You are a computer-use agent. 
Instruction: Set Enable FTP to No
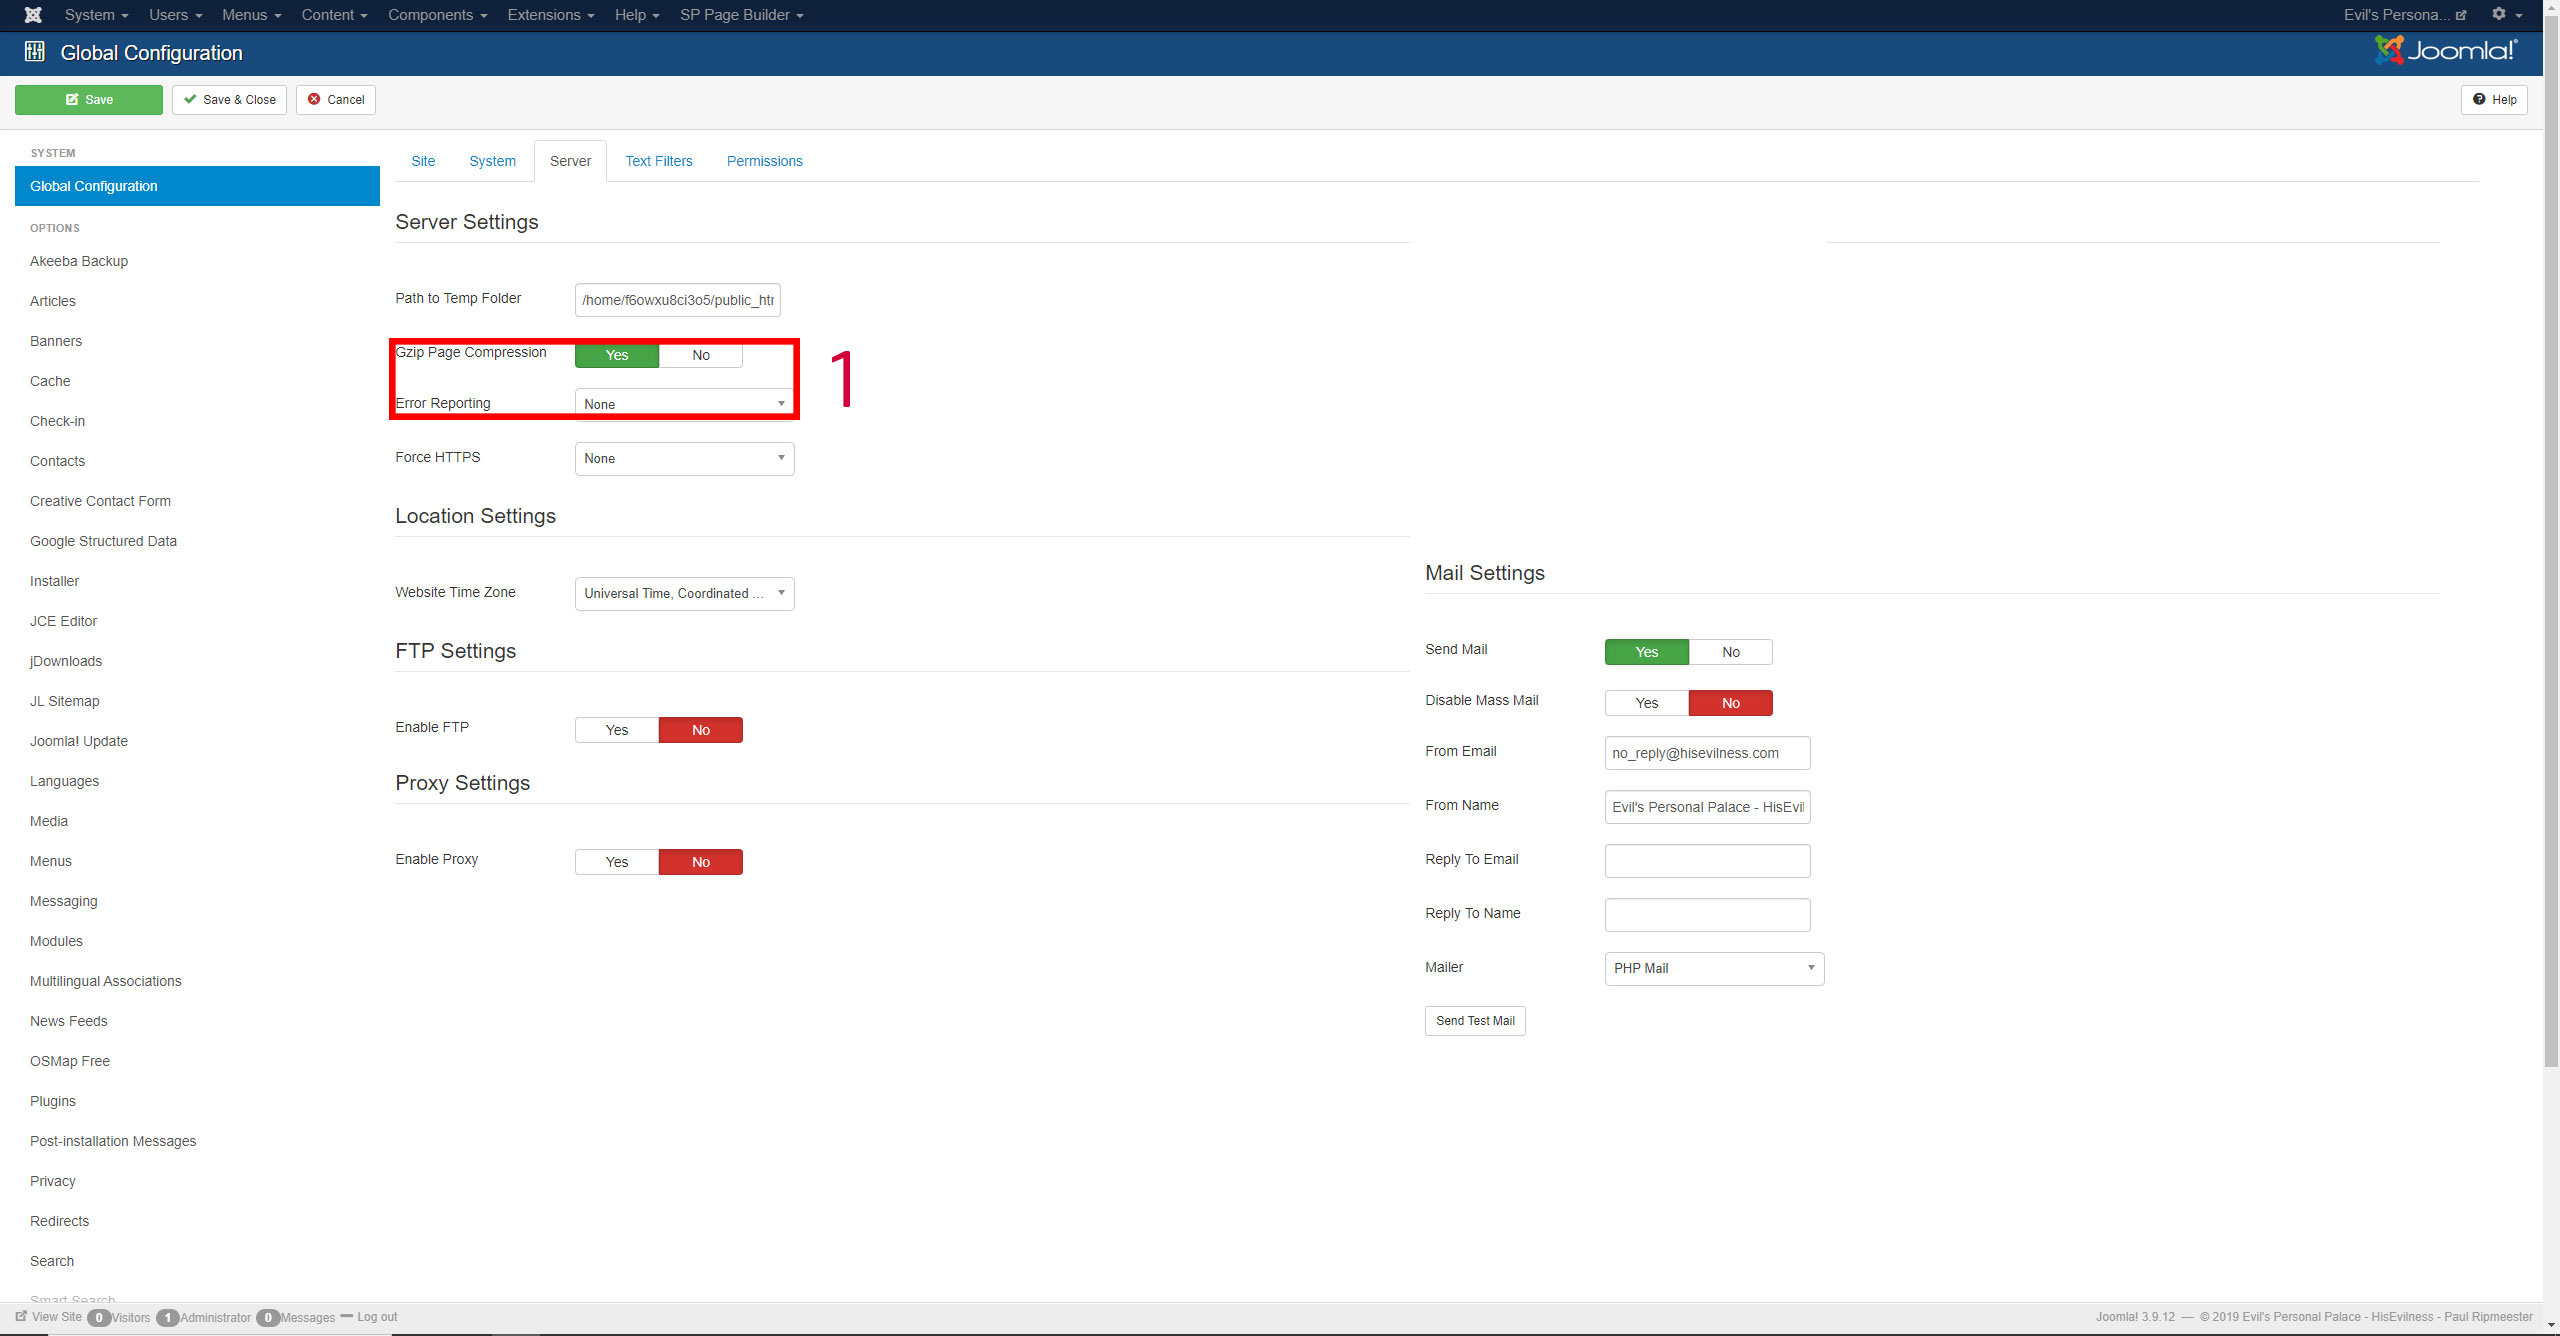(x=701, y=730)
